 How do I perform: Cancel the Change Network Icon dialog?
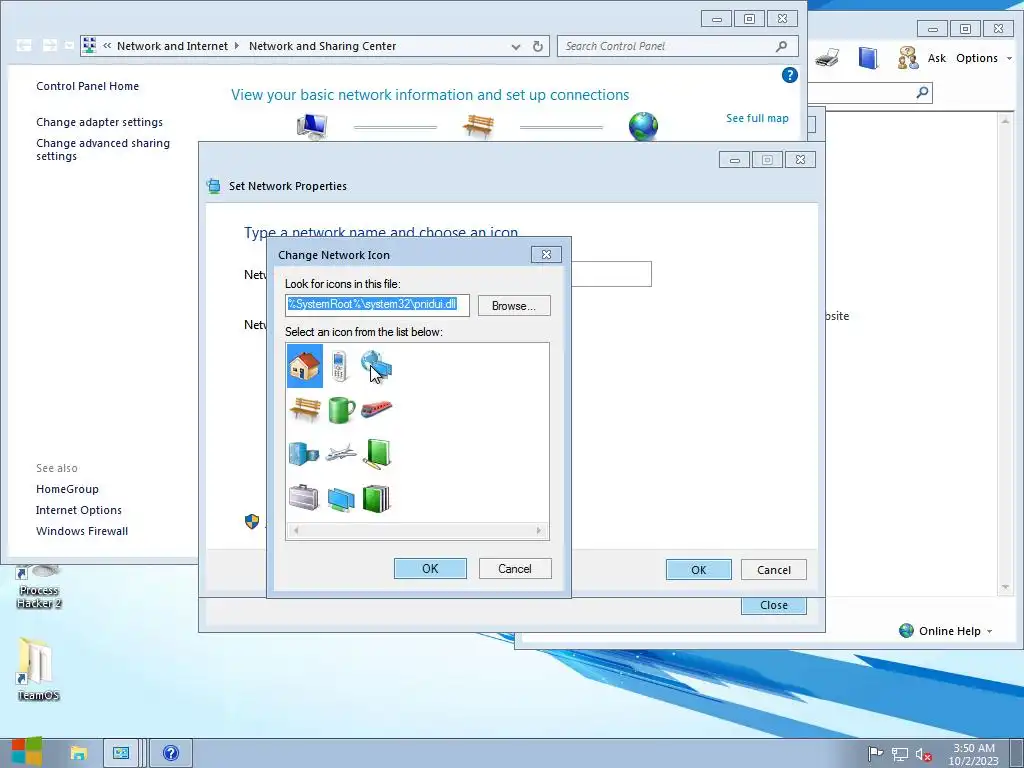tap(515, 569)
